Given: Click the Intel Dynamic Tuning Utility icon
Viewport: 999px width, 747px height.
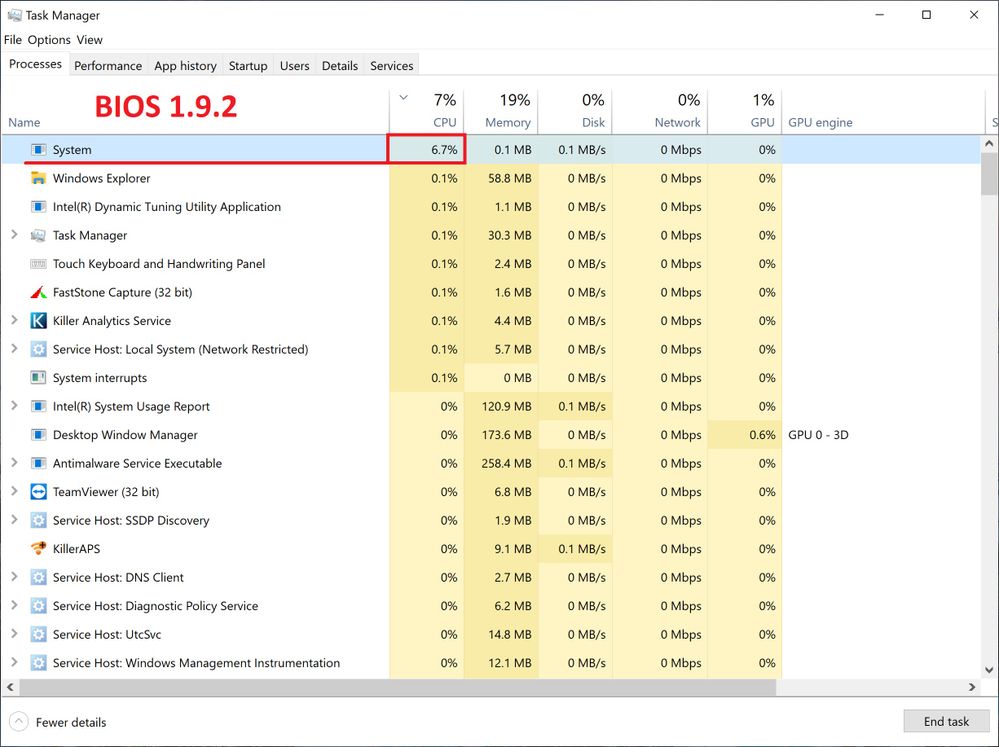Looking at the screenshot, I should (38, 207).
